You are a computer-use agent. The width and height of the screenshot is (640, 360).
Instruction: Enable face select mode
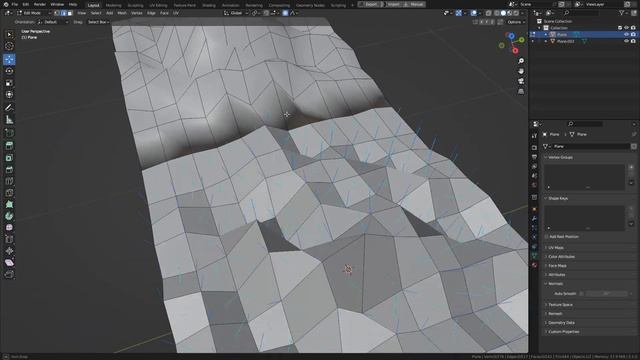point(70,13)
